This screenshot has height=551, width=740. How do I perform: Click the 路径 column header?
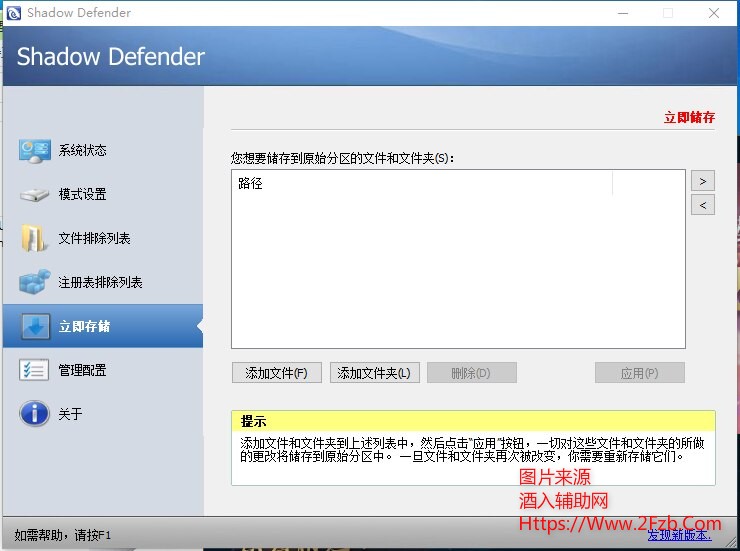coord(422,183)
